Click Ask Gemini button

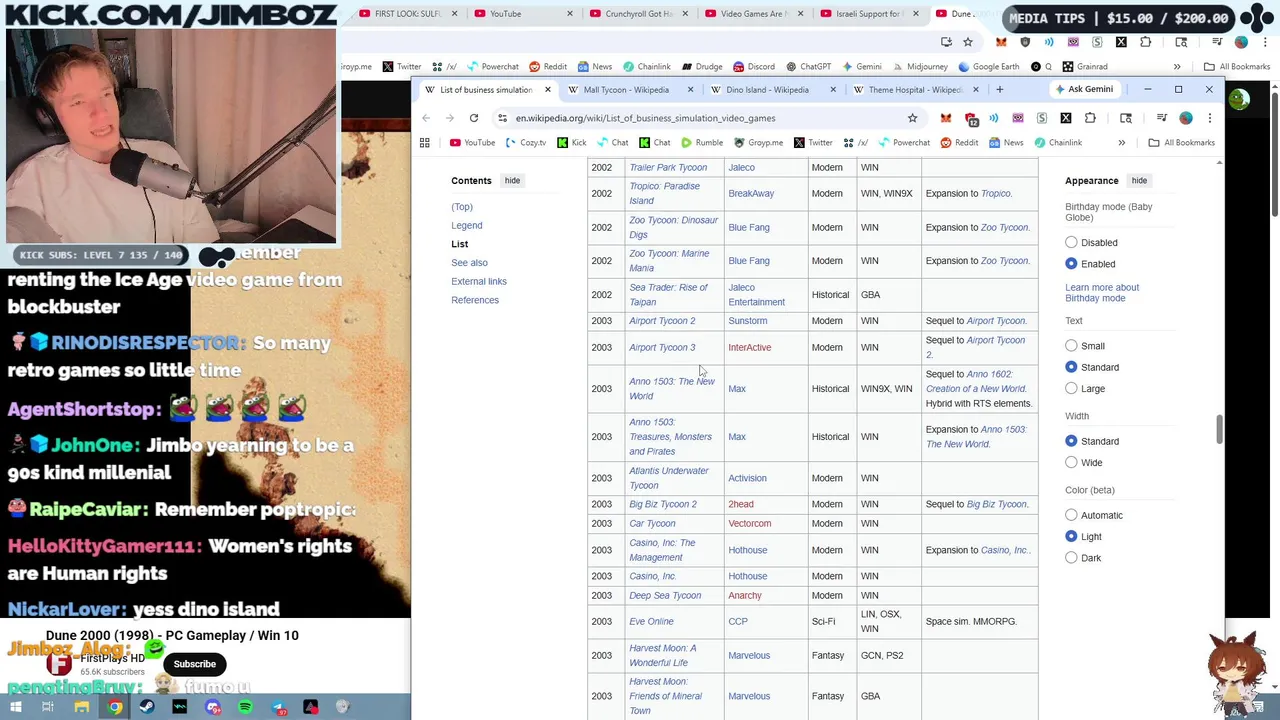point(1083,90)
